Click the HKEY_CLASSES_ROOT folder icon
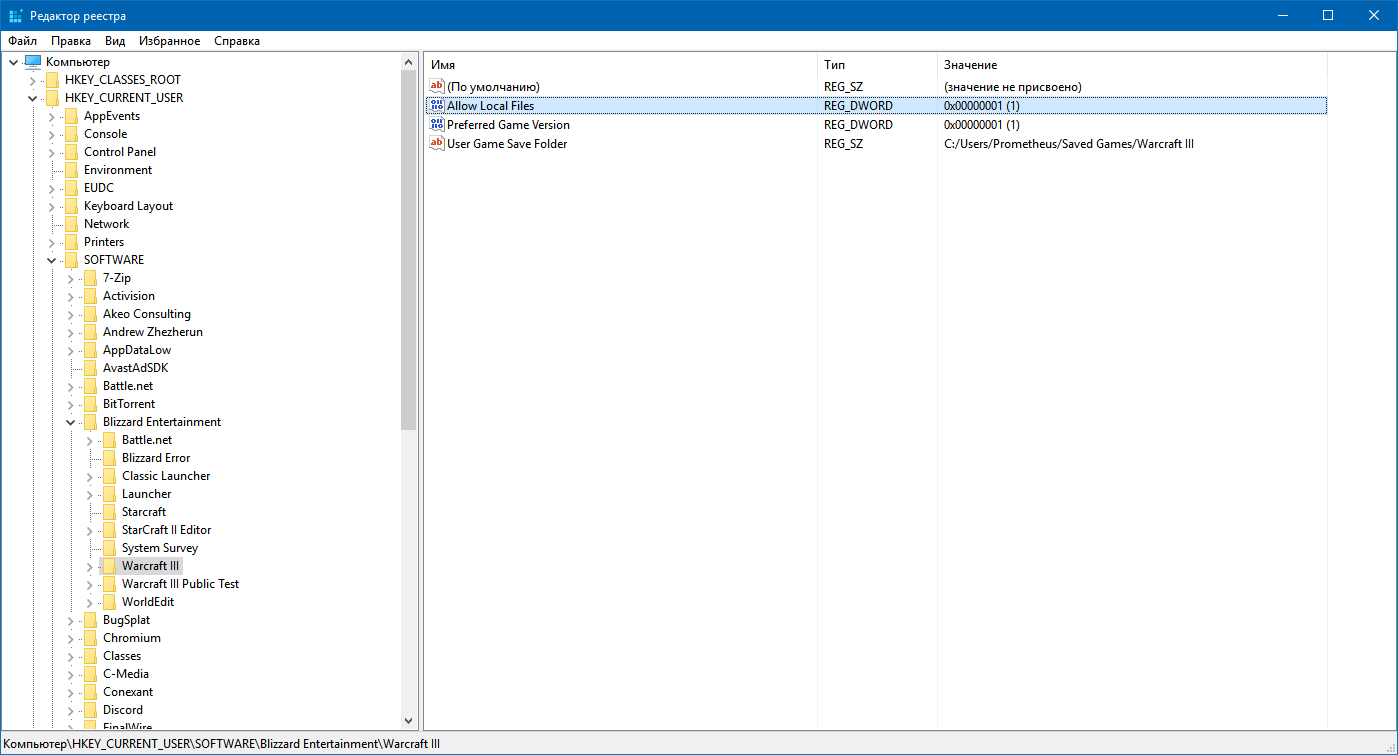This screenshot has height=755, width=1398. point(52,80)
